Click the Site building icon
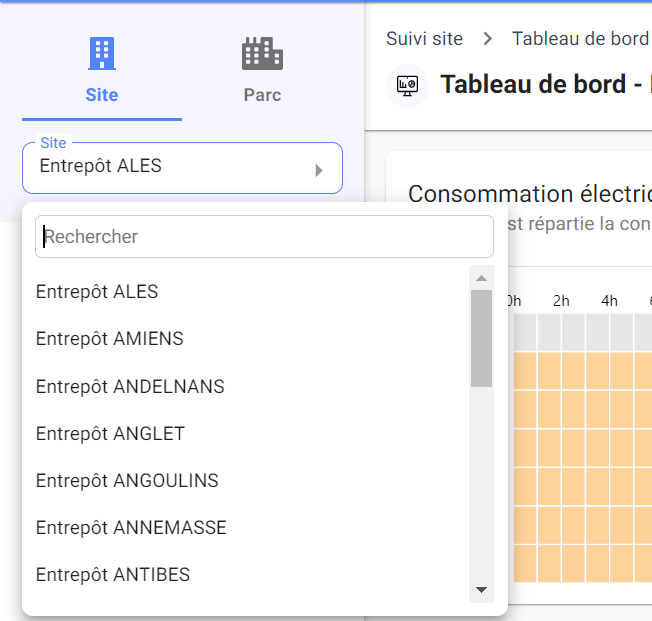 point(102,53)
